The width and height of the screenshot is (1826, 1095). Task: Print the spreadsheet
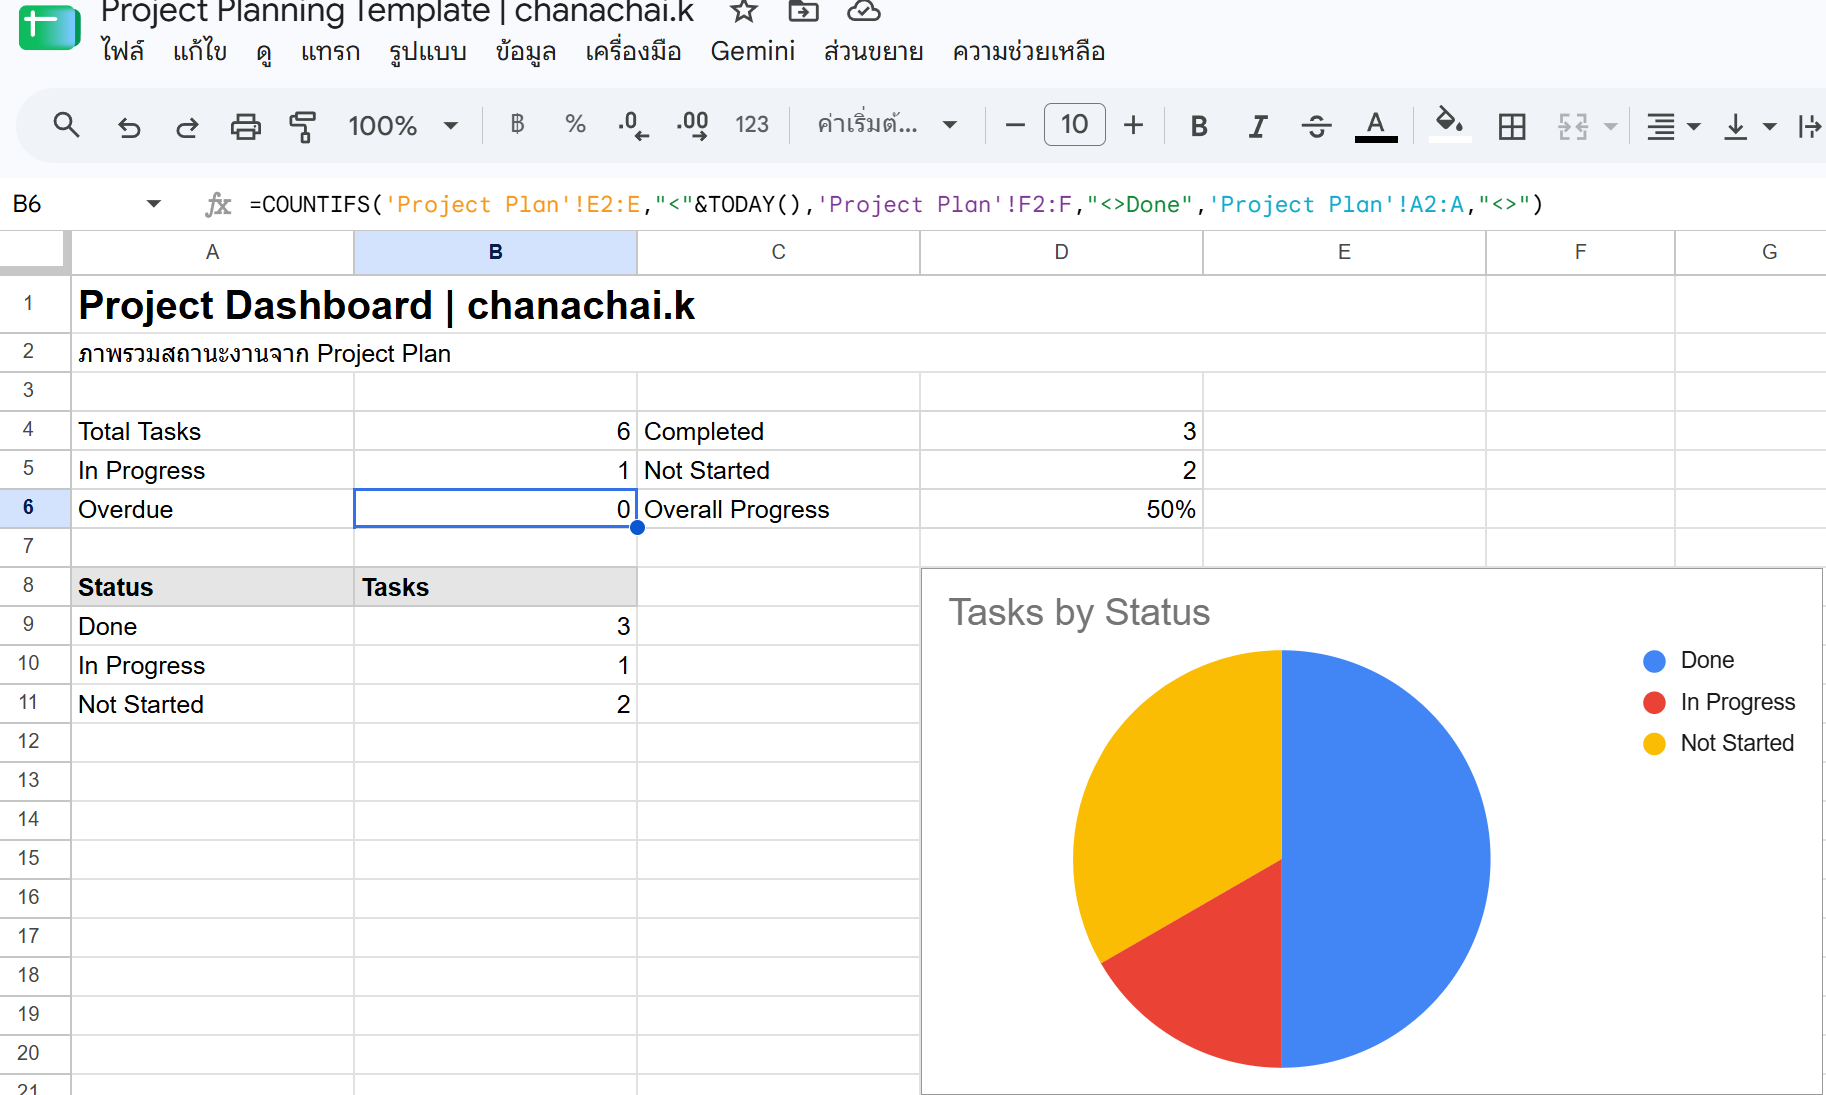pos(245,126)
